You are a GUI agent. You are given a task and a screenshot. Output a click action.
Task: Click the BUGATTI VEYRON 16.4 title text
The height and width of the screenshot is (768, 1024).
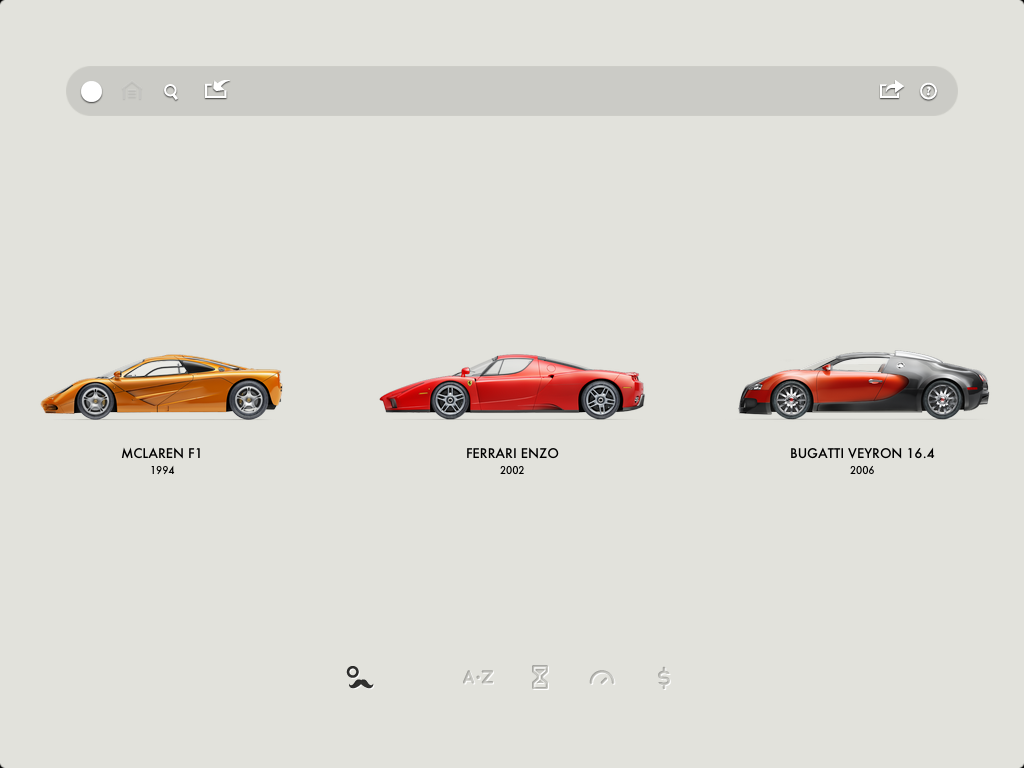click(x=862, y=453)
